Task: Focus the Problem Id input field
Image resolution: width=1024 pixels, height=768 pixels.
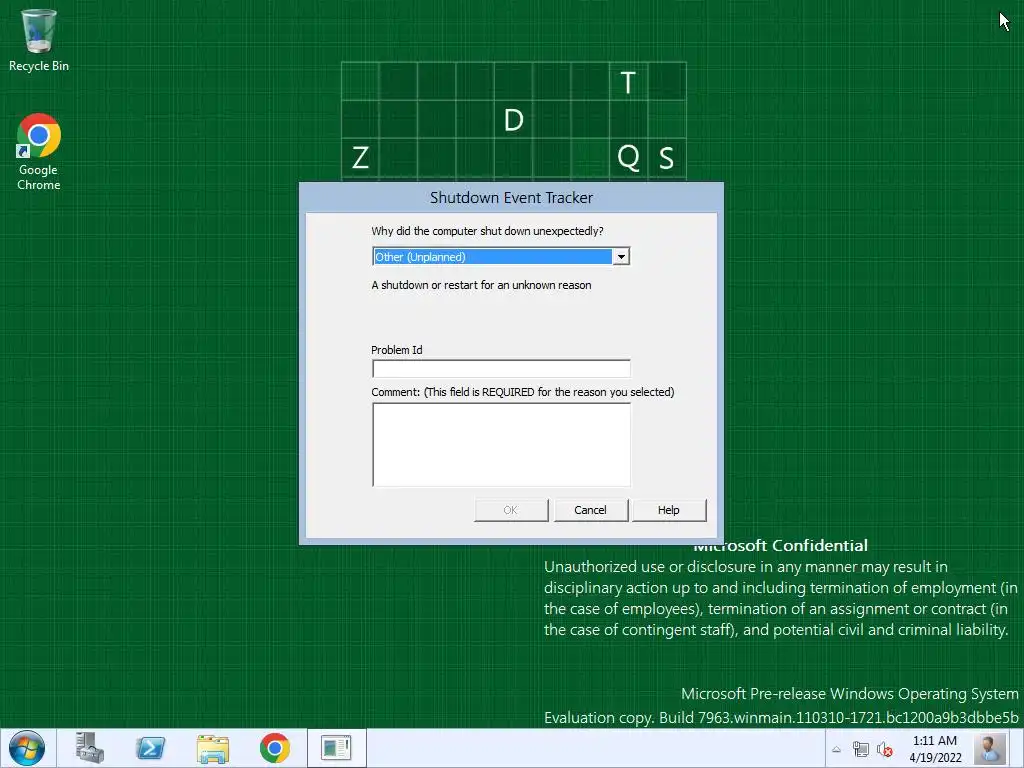Action: point(501,369)
